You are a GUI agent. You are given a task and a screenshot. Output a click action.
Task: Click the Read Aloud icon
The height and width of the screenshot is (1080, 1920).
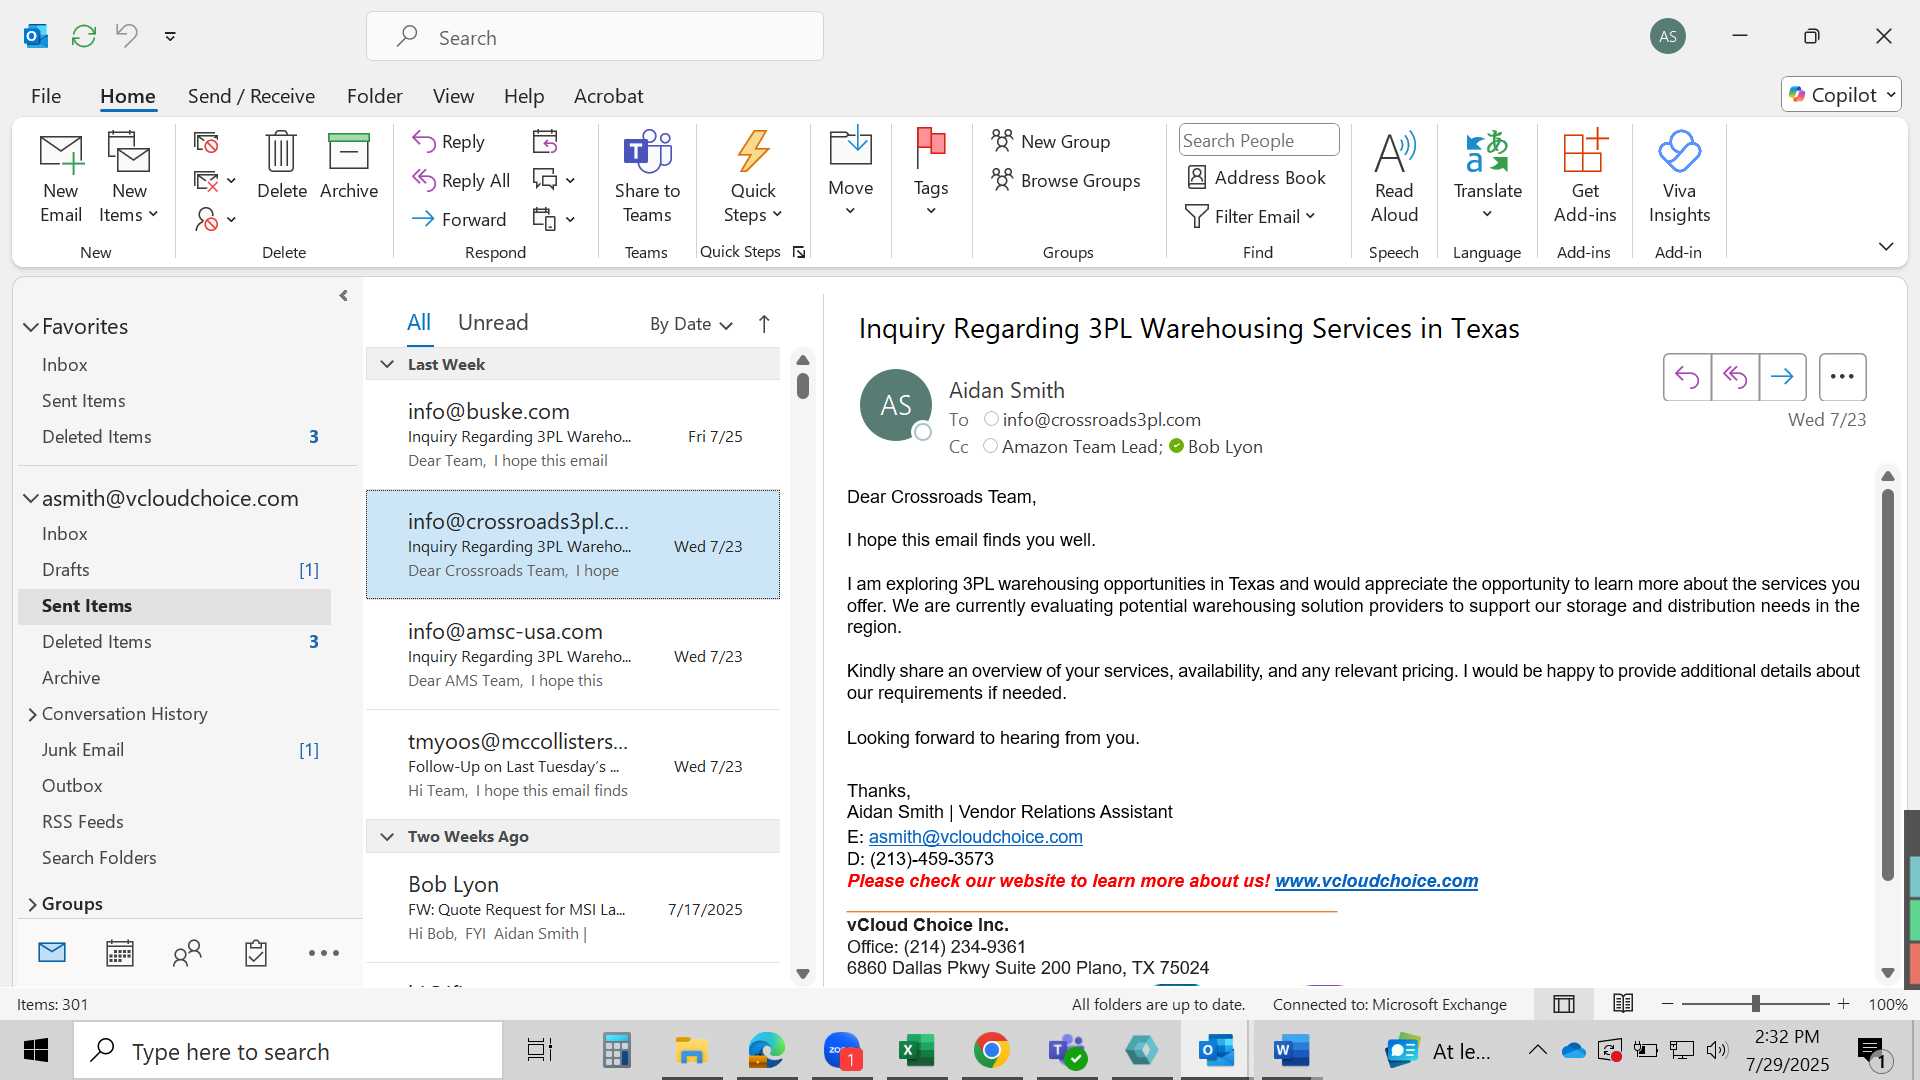coord(1394,152)
